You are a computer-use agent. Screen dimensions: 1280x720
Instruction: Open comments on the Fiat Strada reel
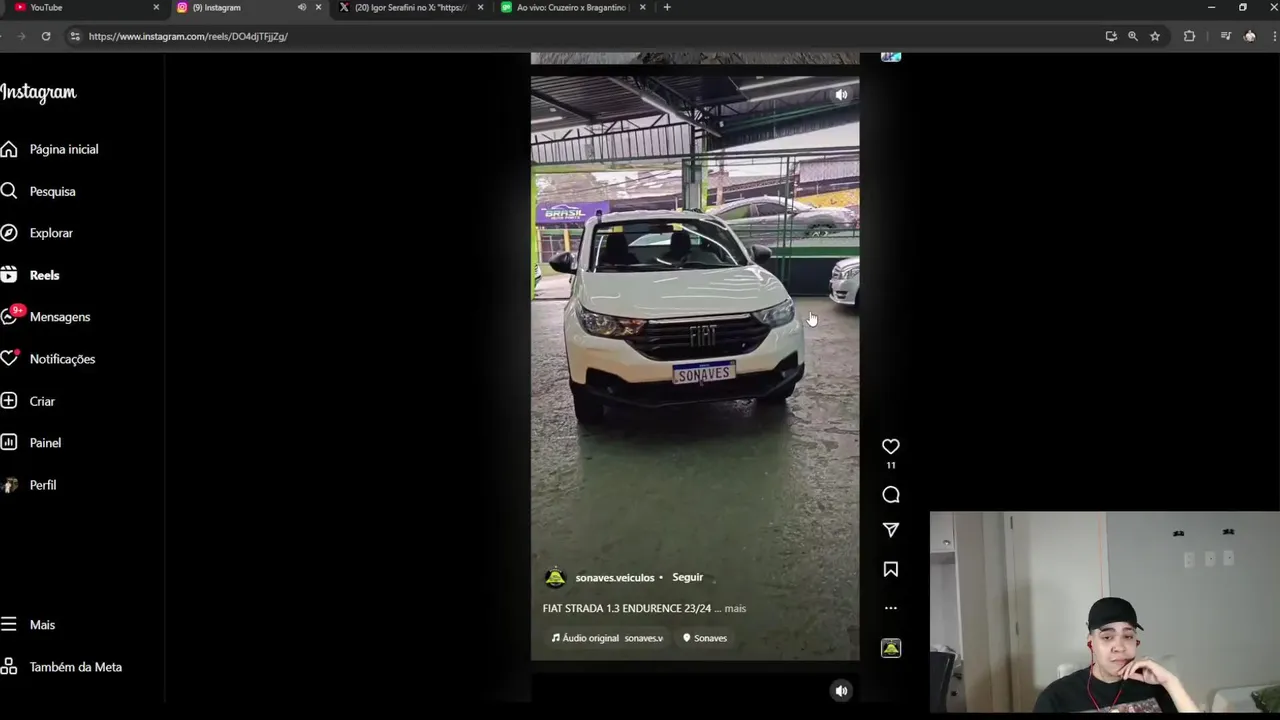click(890, 495)
